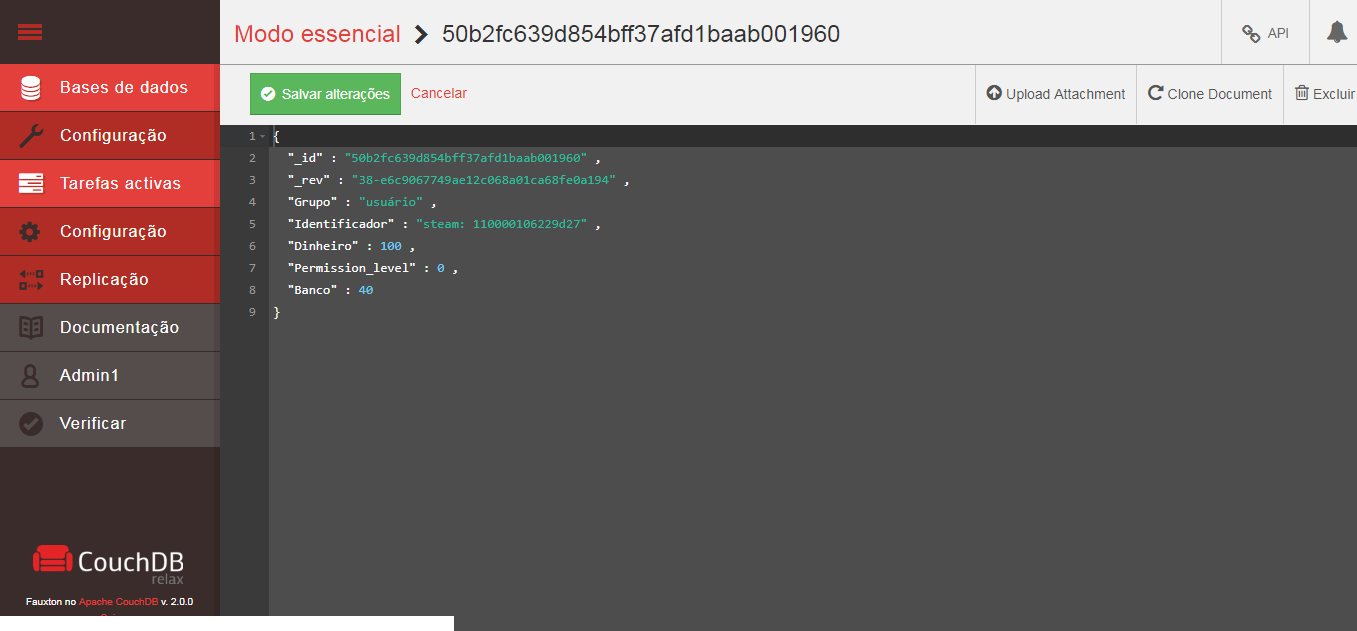The height and width of the screenshot is (631, 1357).
Task: Click the API button label
Action: 1278,33
